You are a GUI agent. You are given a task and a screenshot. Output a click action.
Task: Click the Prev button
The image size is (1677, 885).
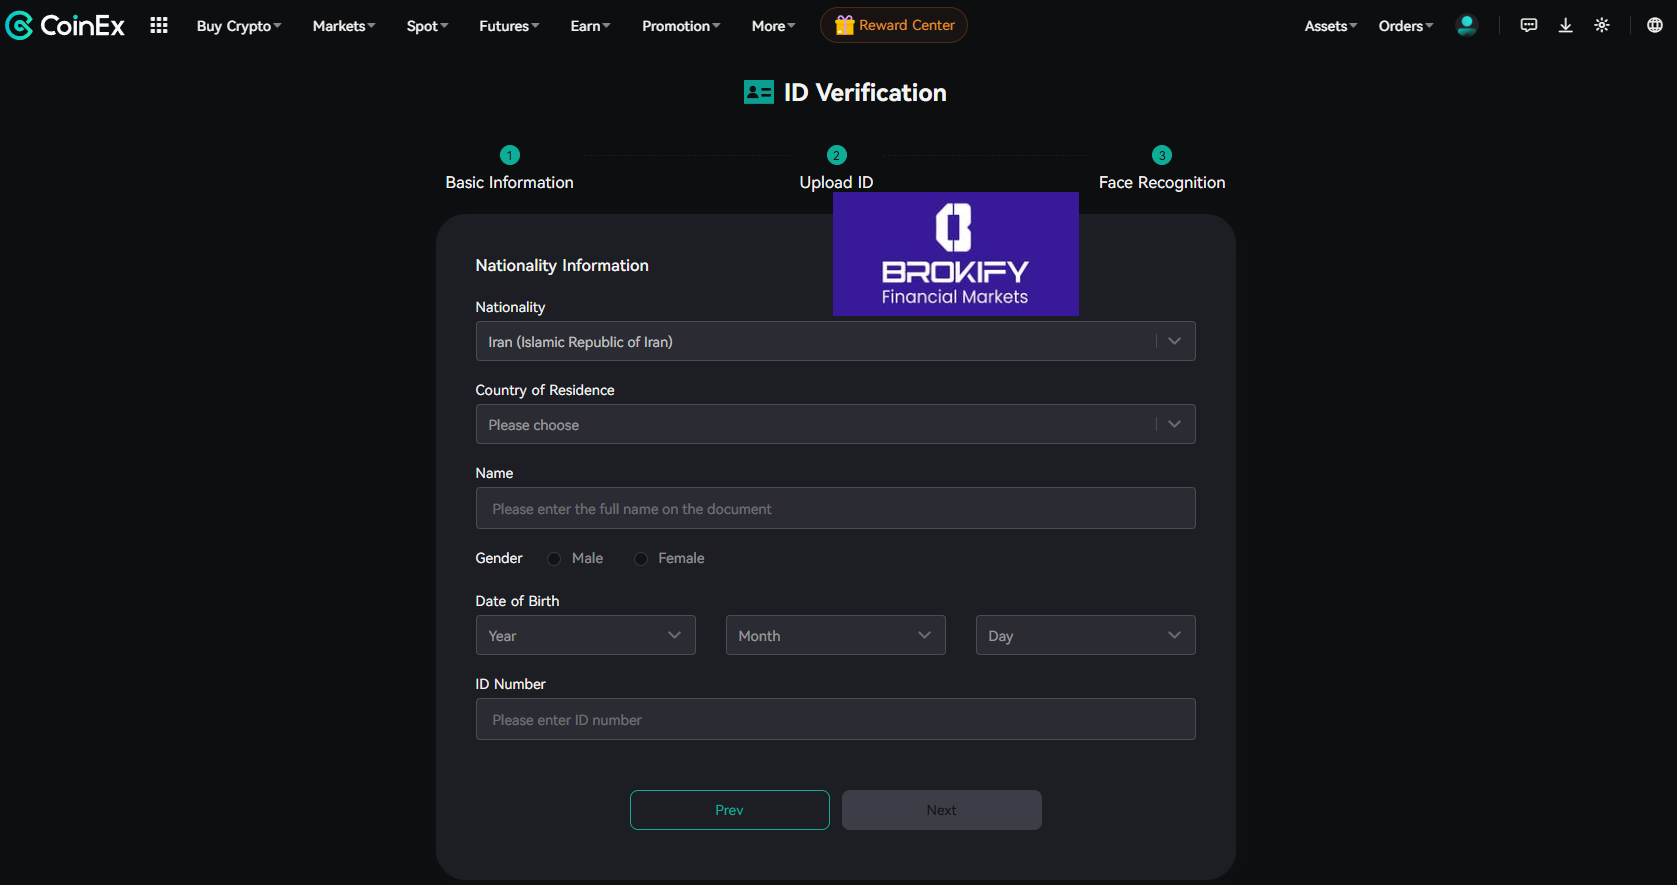point(729,810)
